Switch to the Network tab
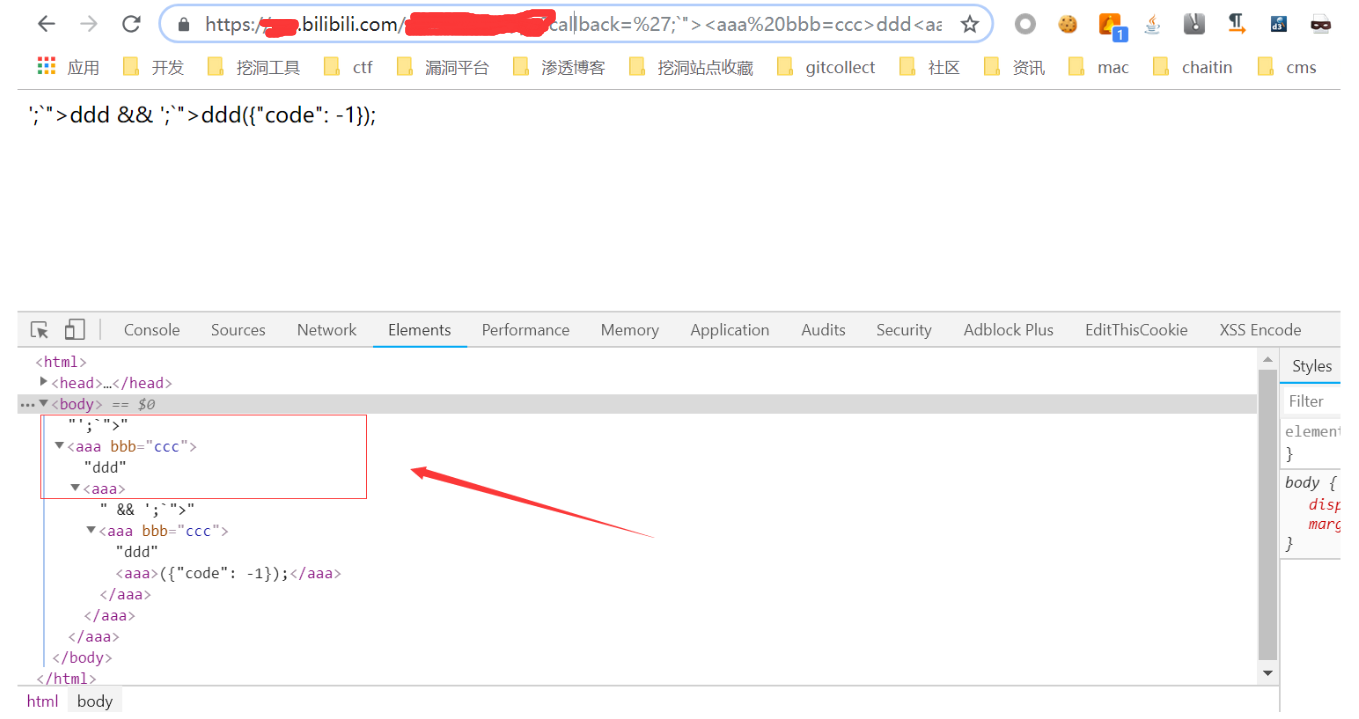The width and height of the screenshot is (1359, 719). [326, 330]
